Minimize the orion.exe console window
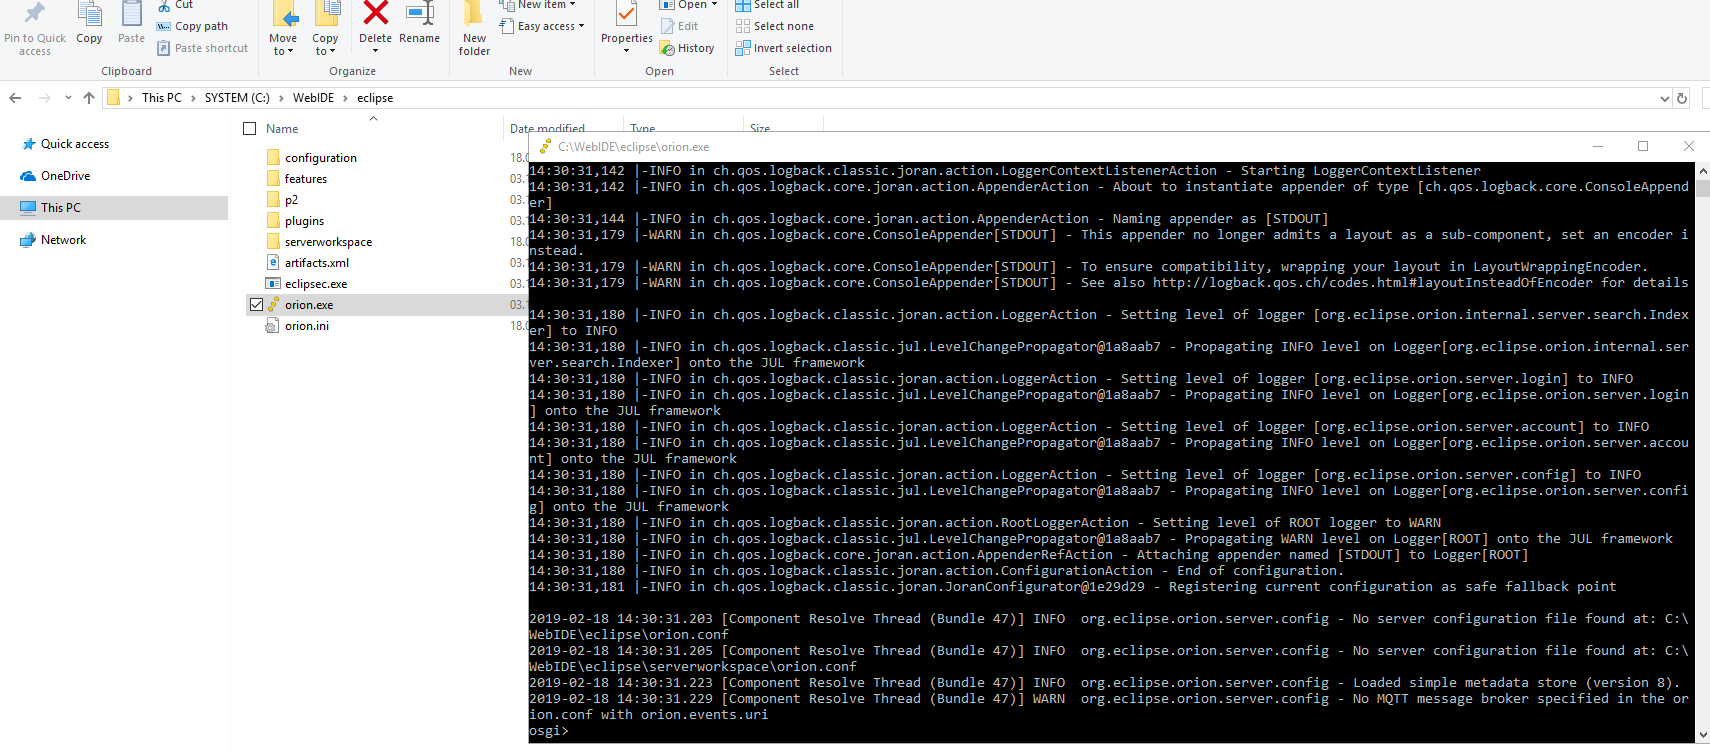Viewport: 1710px width, 751px height. (1598, 146)
